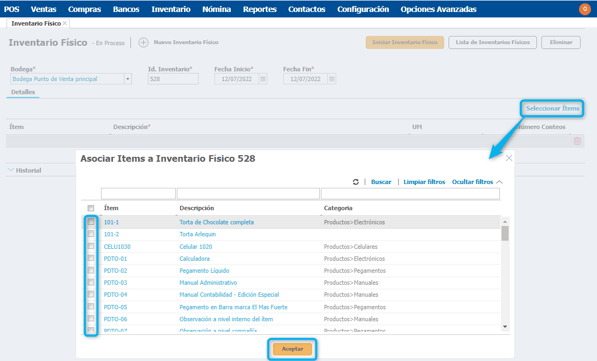Viewport: 597px width, 361px height.
Task: Open the POS menu
Action: point(11,9)
